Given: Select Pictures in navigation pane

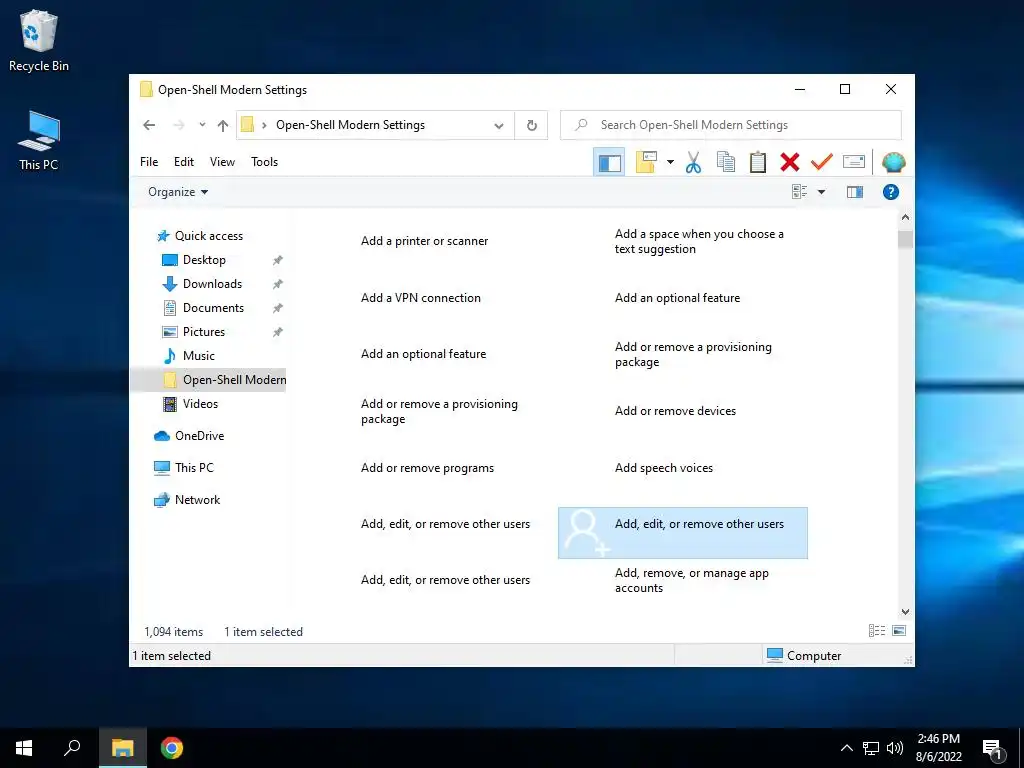Looking at the screenshot, I should 204,332.
